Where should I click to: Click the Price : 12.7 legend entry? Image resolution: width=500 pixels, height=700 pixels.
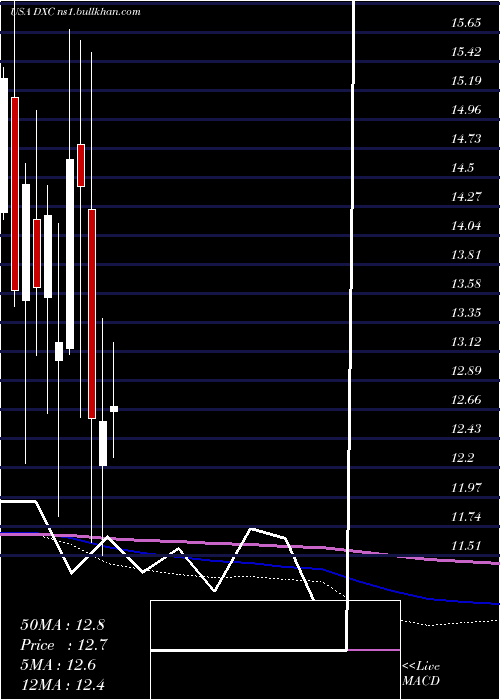click(x=64, y=645)
